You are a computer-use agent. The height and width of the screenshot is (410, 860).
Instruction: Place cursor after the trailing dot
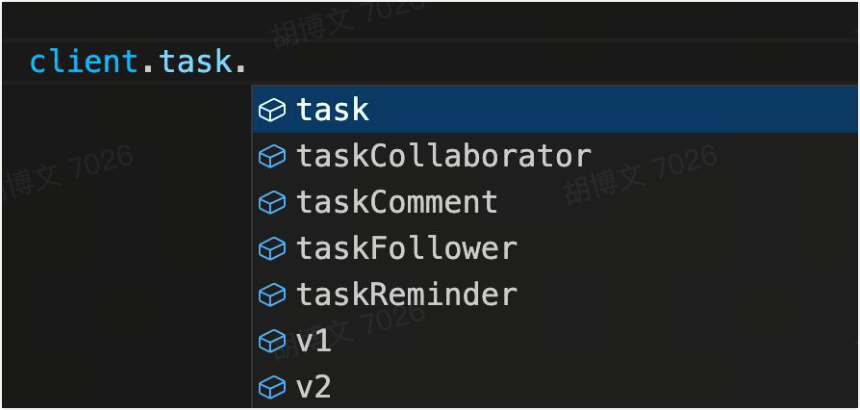(248, 62)
